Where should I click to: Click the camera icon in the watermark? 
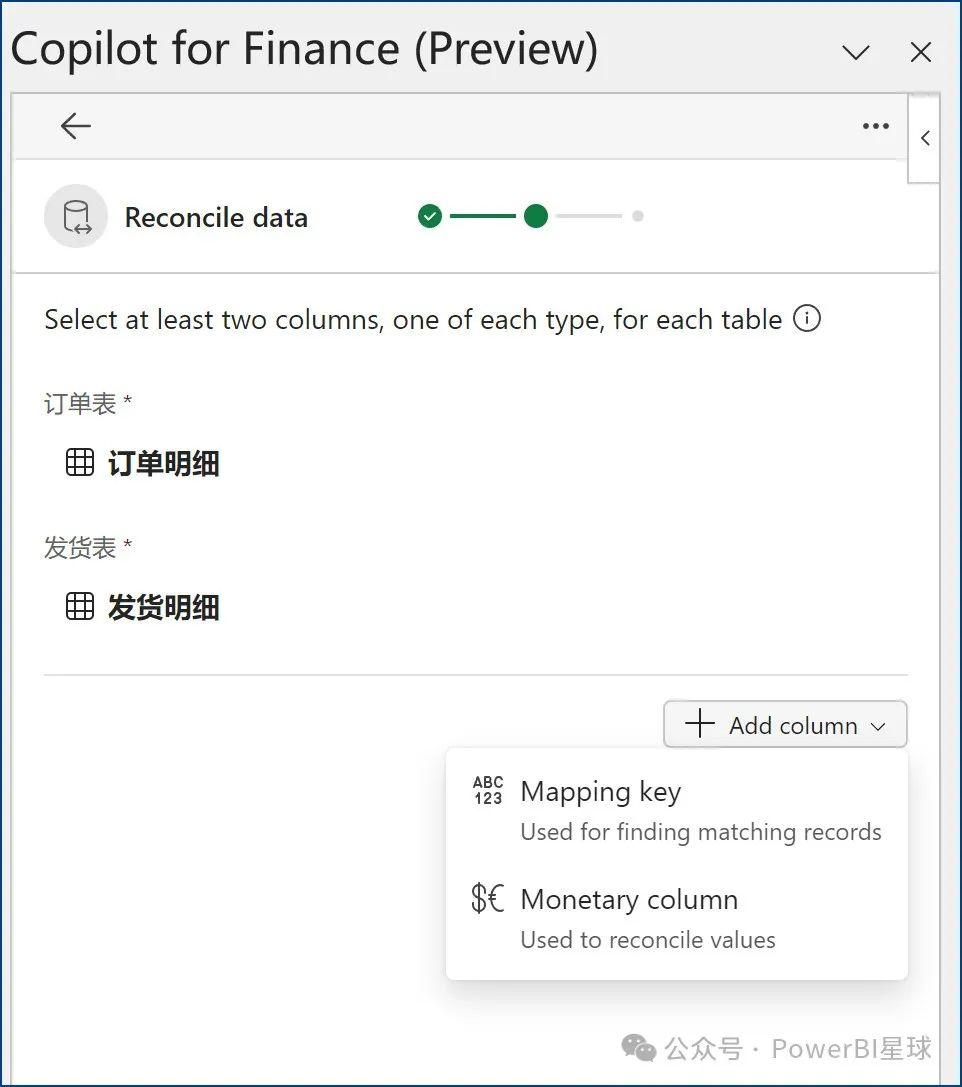[x=636, y=1047]
